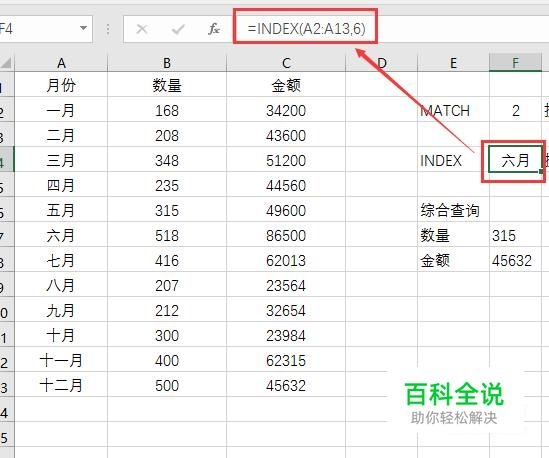Click quantity cell 208

point(167,135)
